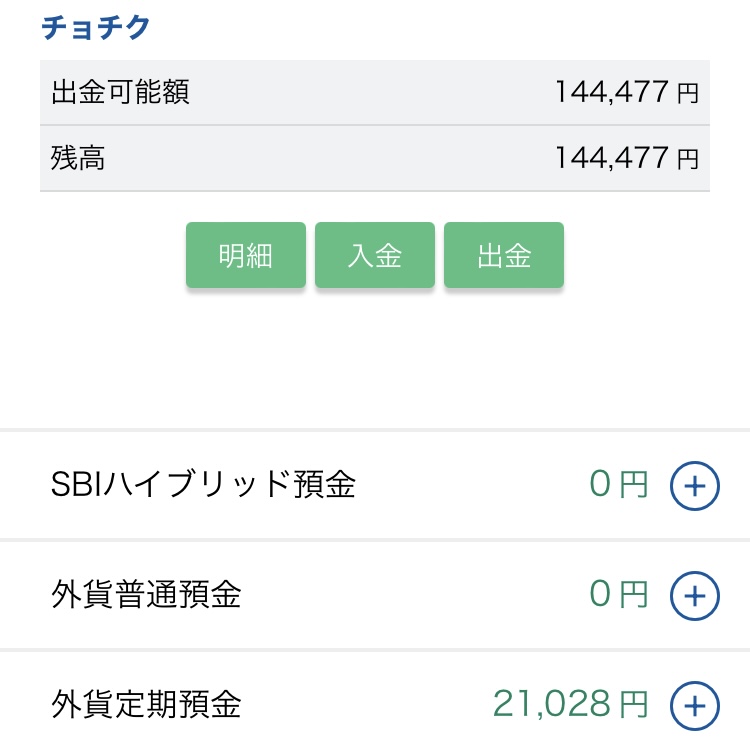750x737 pixels.
Task: Tap the 残高 value 144,477
Action: tap(611, 158)
